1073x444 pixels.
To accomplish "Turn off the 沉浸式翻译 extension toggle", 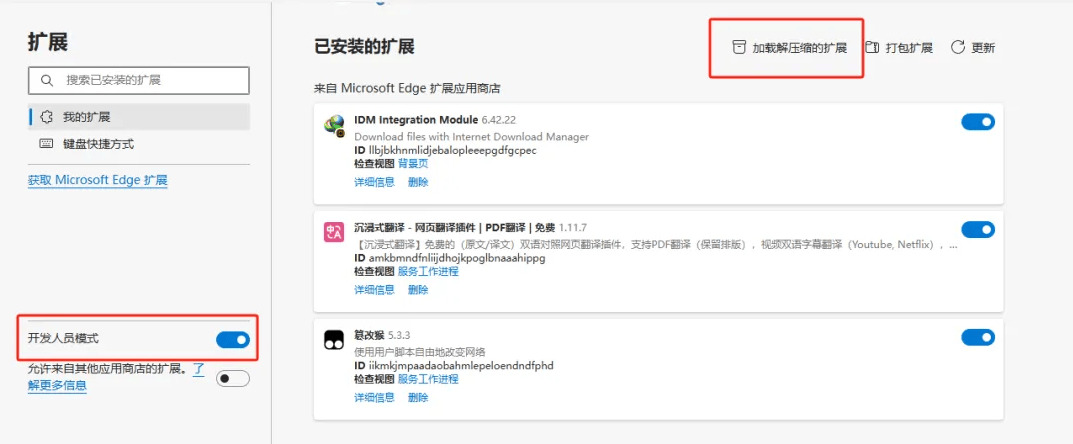I will 978,230.
